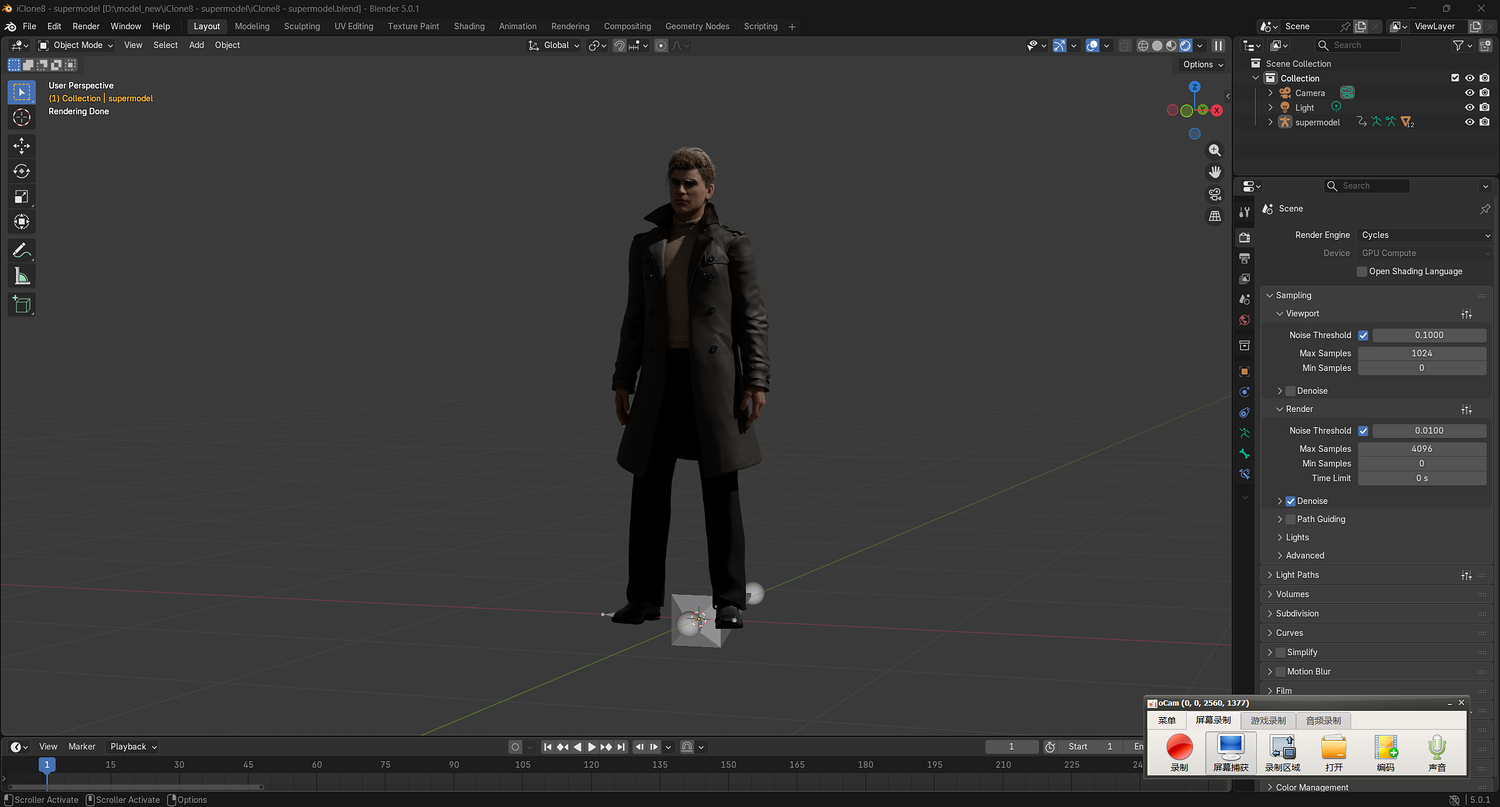The image size is (1500, 807).
Task: Click oCam 屏幕捕获 button
Action: [x=1230, y=752]
